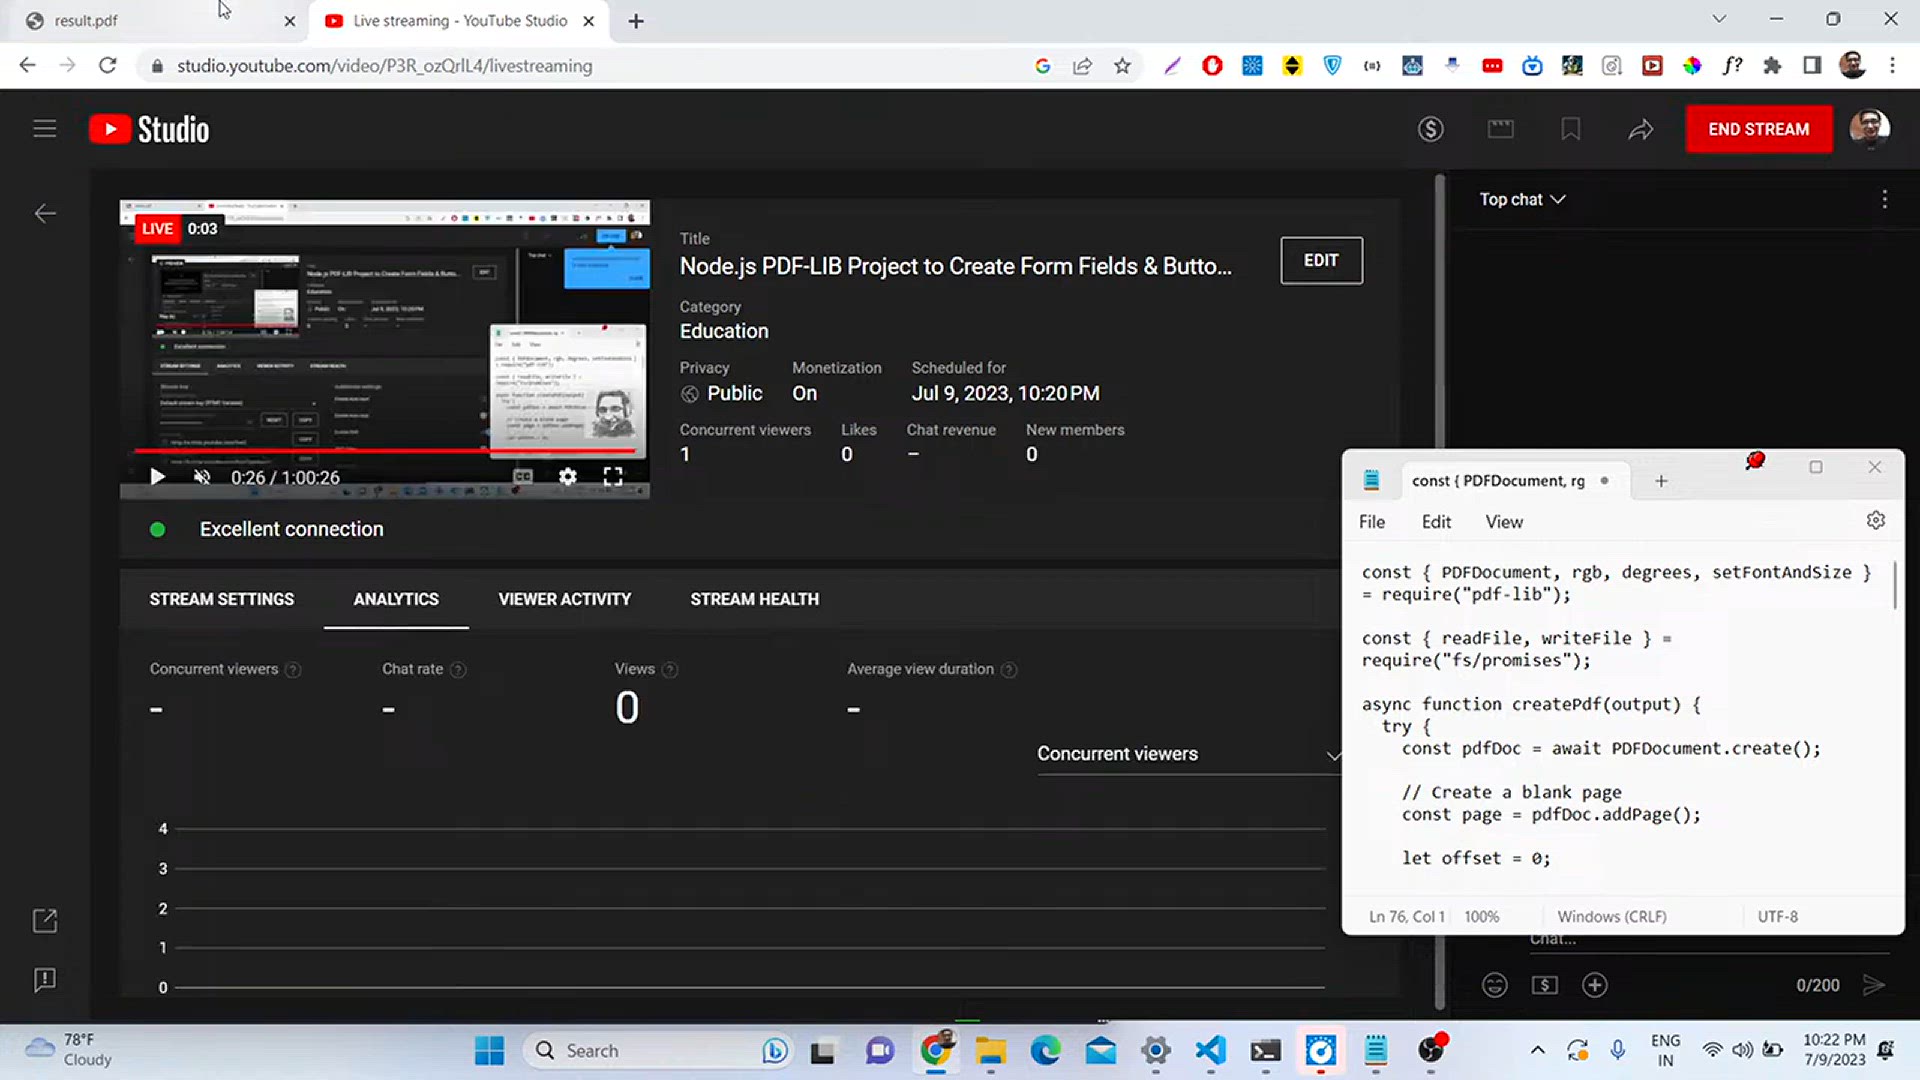Click the END STREAM button

point(1758,129)
